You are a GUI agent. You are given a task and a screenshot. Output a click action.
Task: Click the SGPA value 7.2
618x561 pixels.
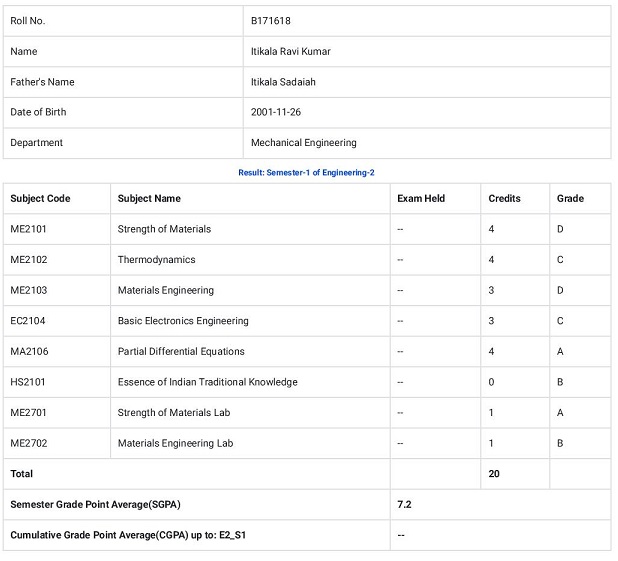point(404,505)
